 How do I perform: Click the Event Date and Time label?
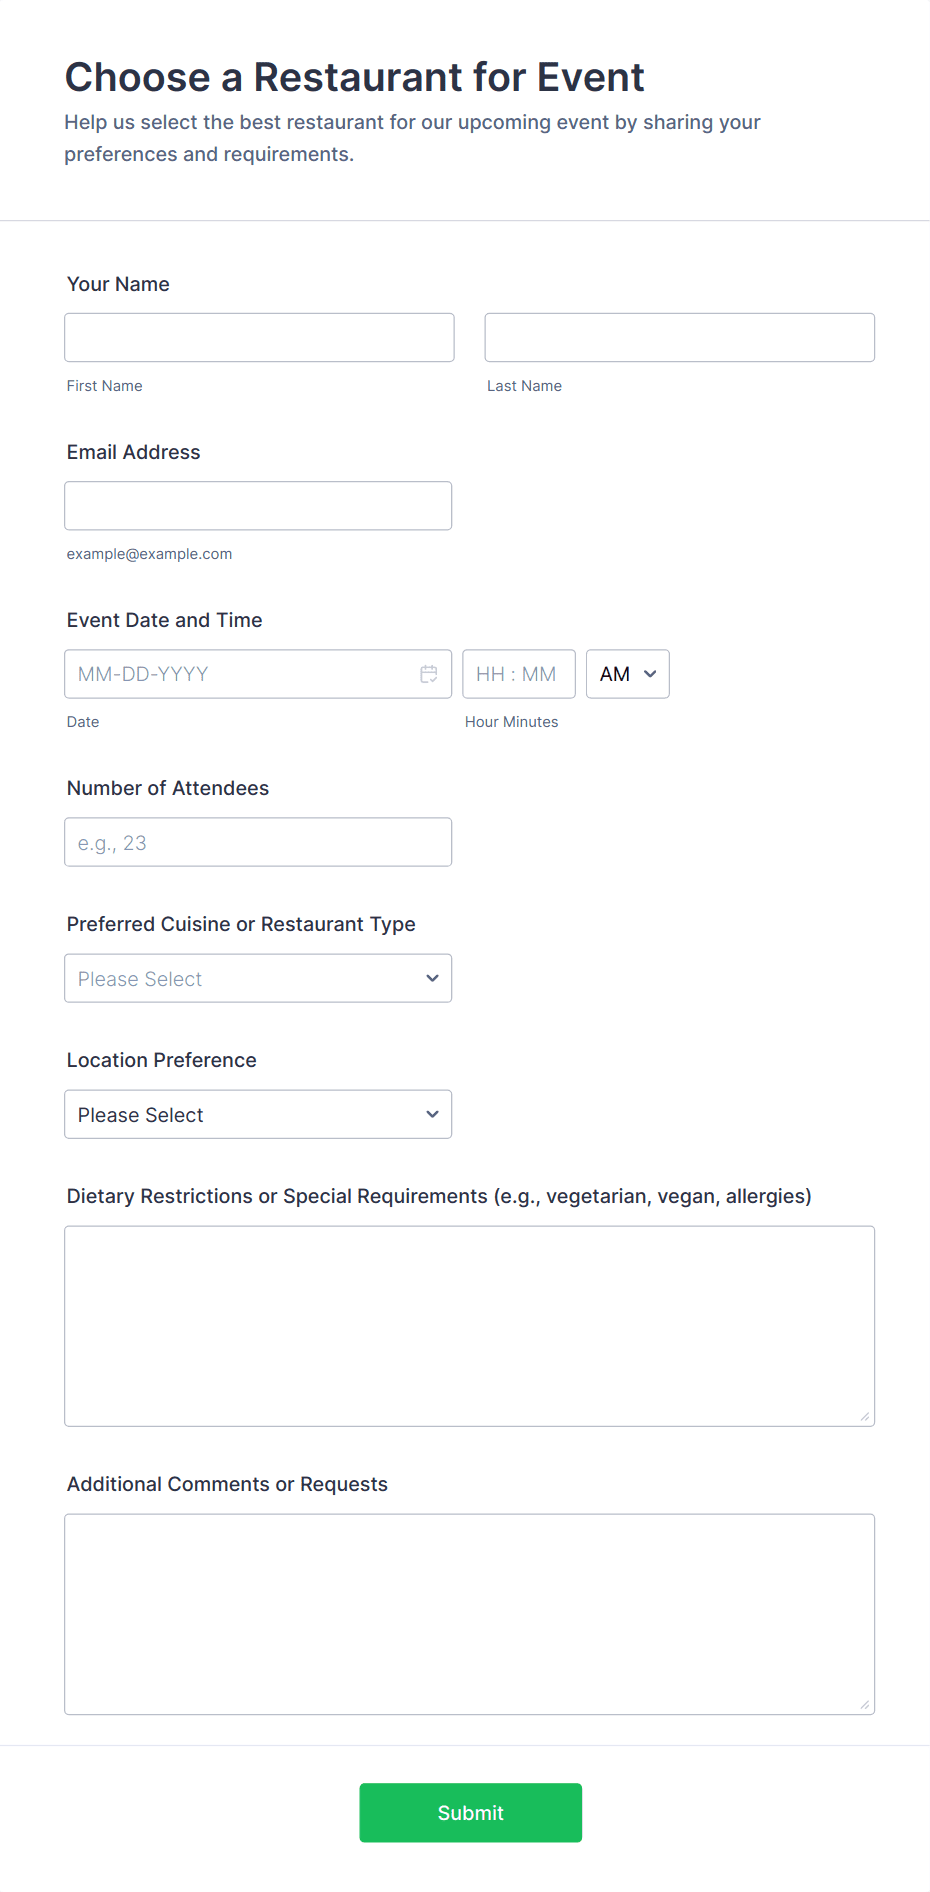coord(164,620)
